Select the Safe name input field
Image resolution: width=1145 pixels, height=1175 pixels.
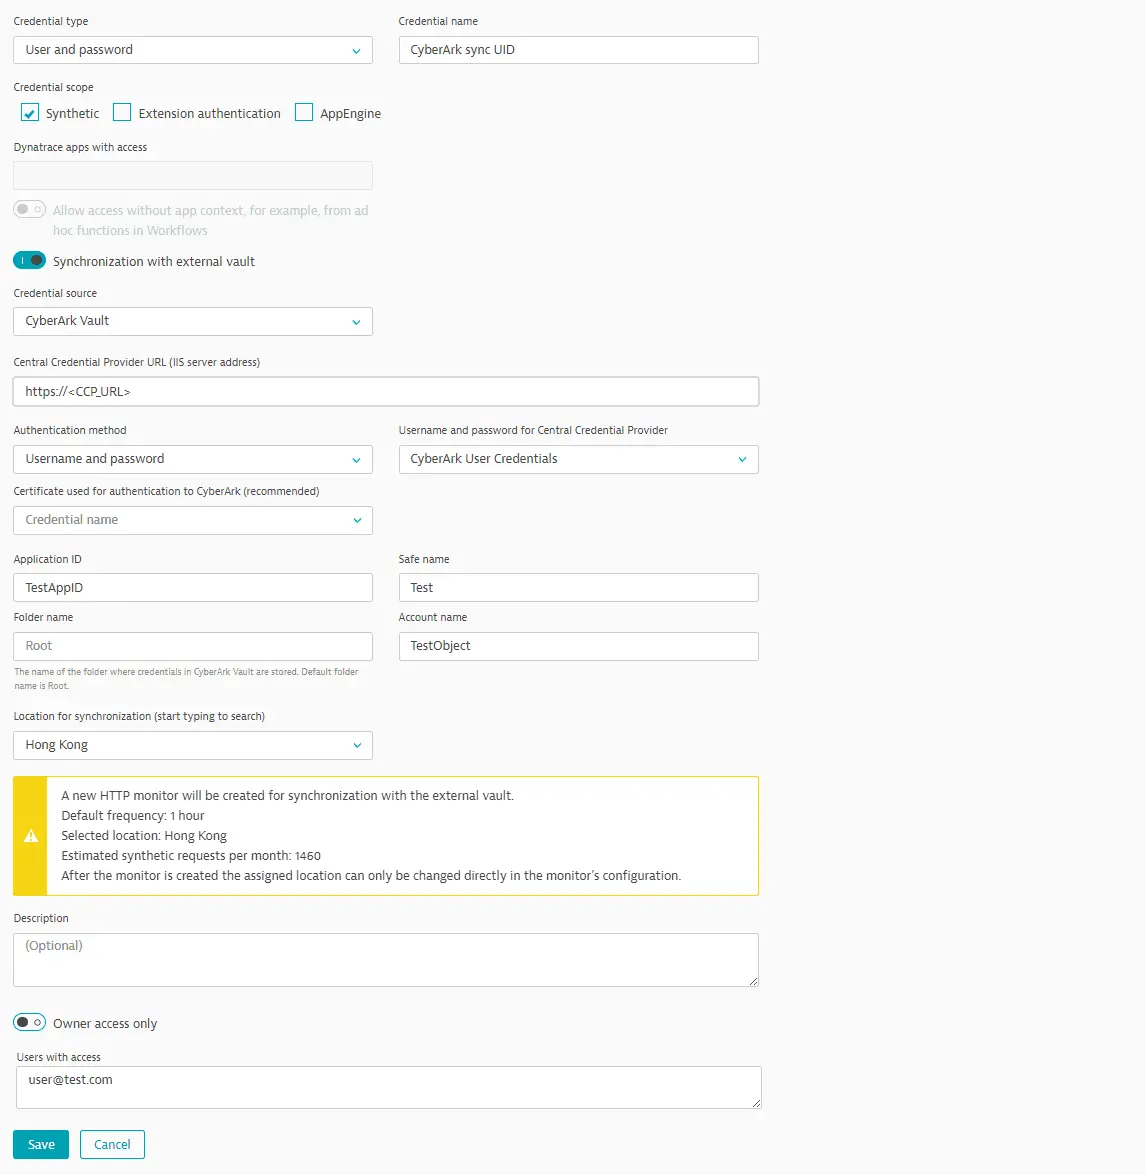pos(578,587)
